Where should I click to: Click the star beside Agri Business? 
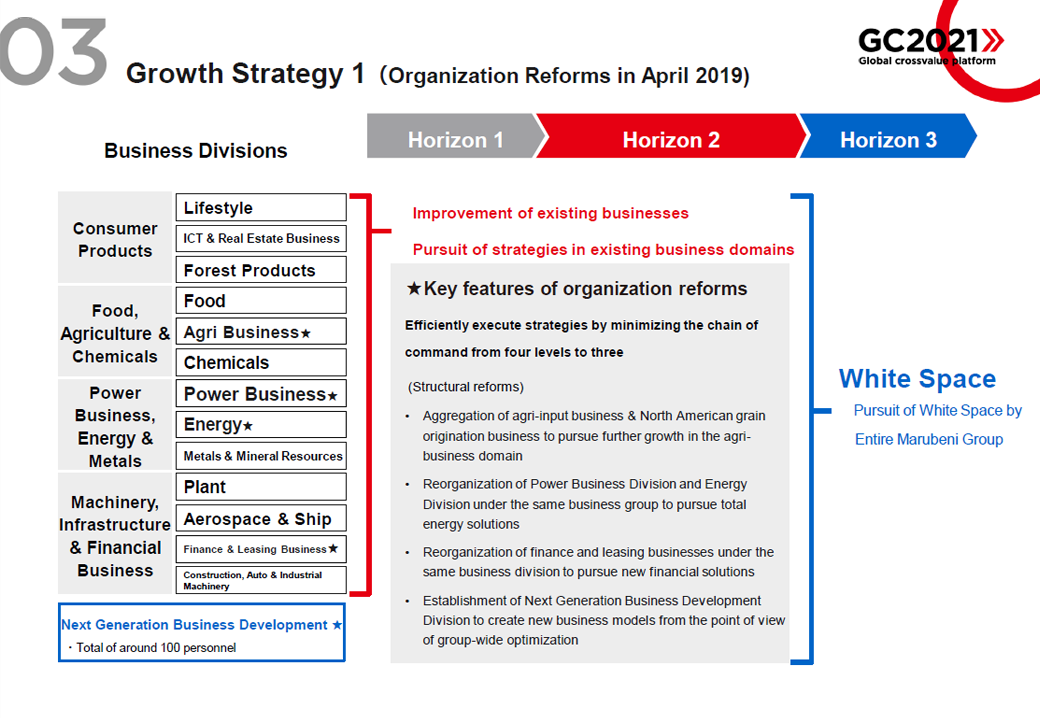pyautogui.click(x=306, y=333)
